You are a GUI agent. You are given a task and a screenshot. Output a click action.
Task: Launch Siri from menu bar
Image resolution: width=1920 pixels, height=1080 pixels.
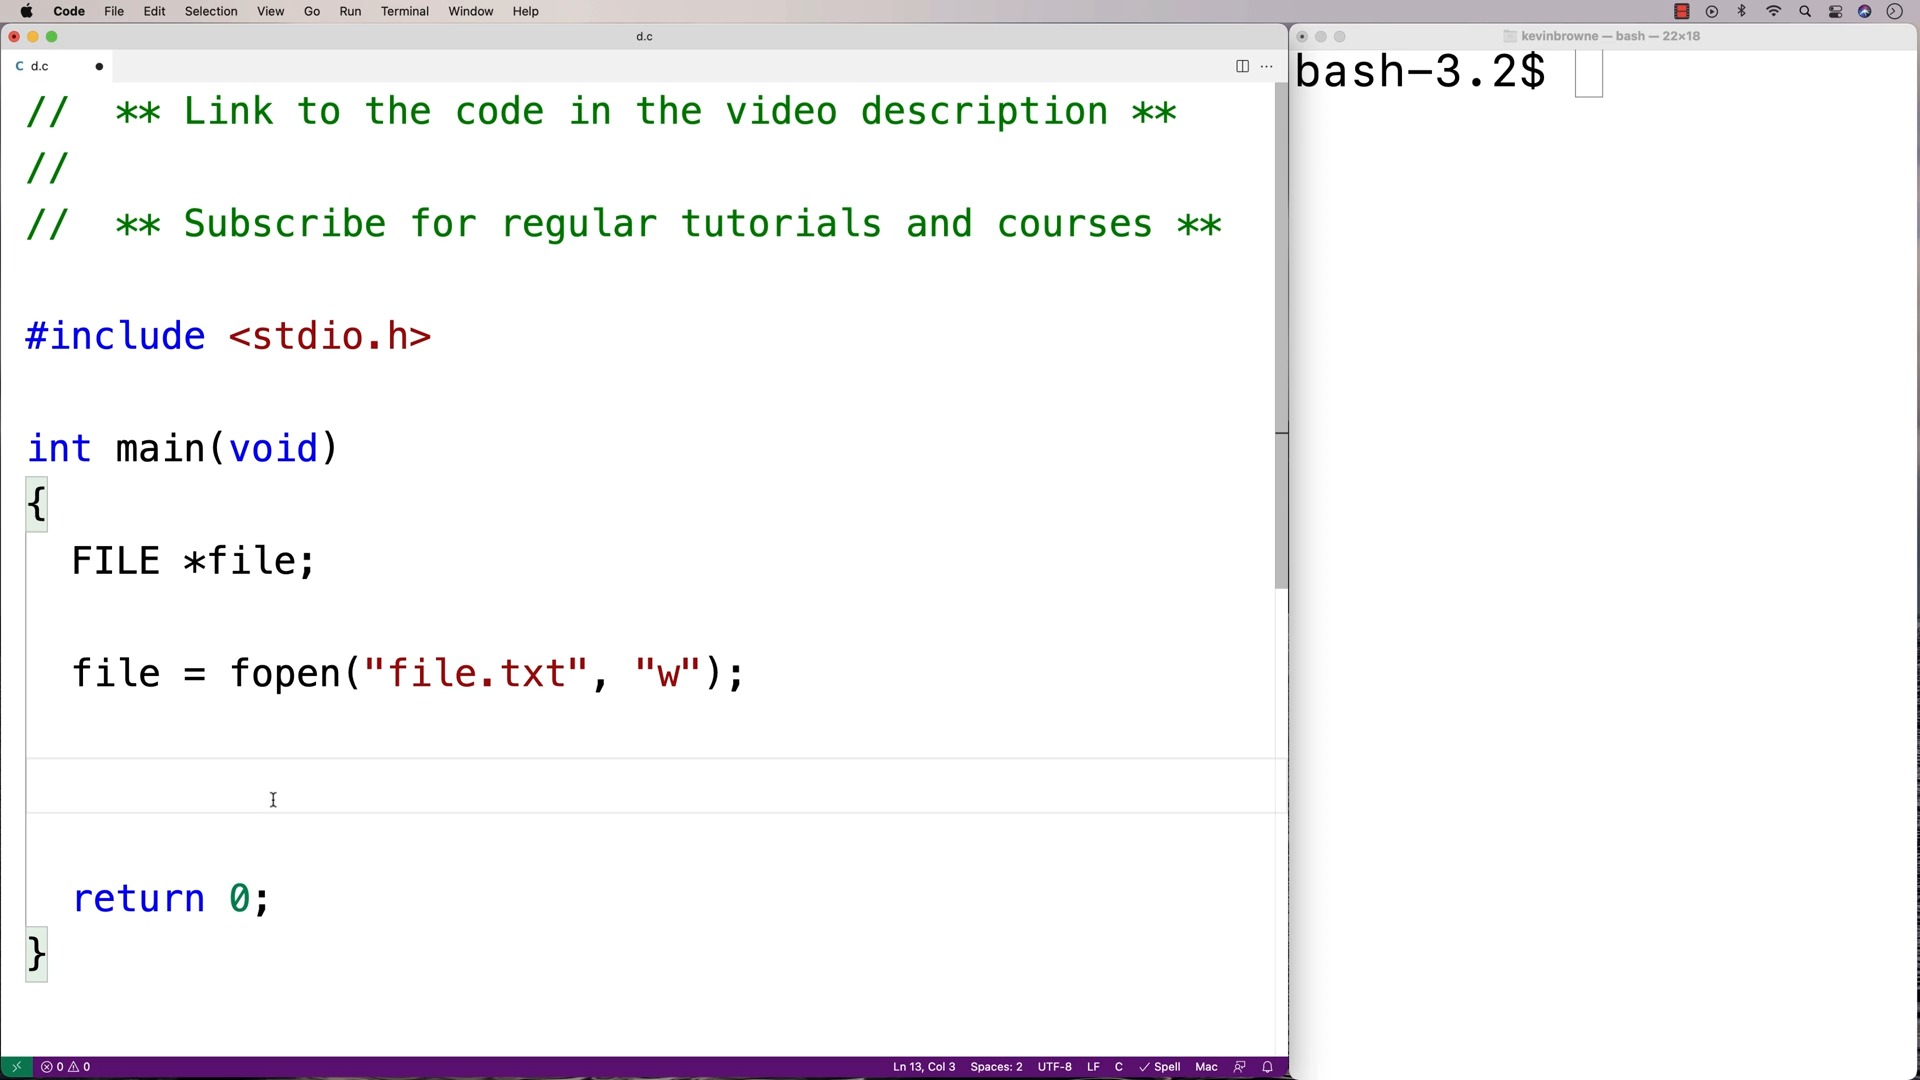1865,12
